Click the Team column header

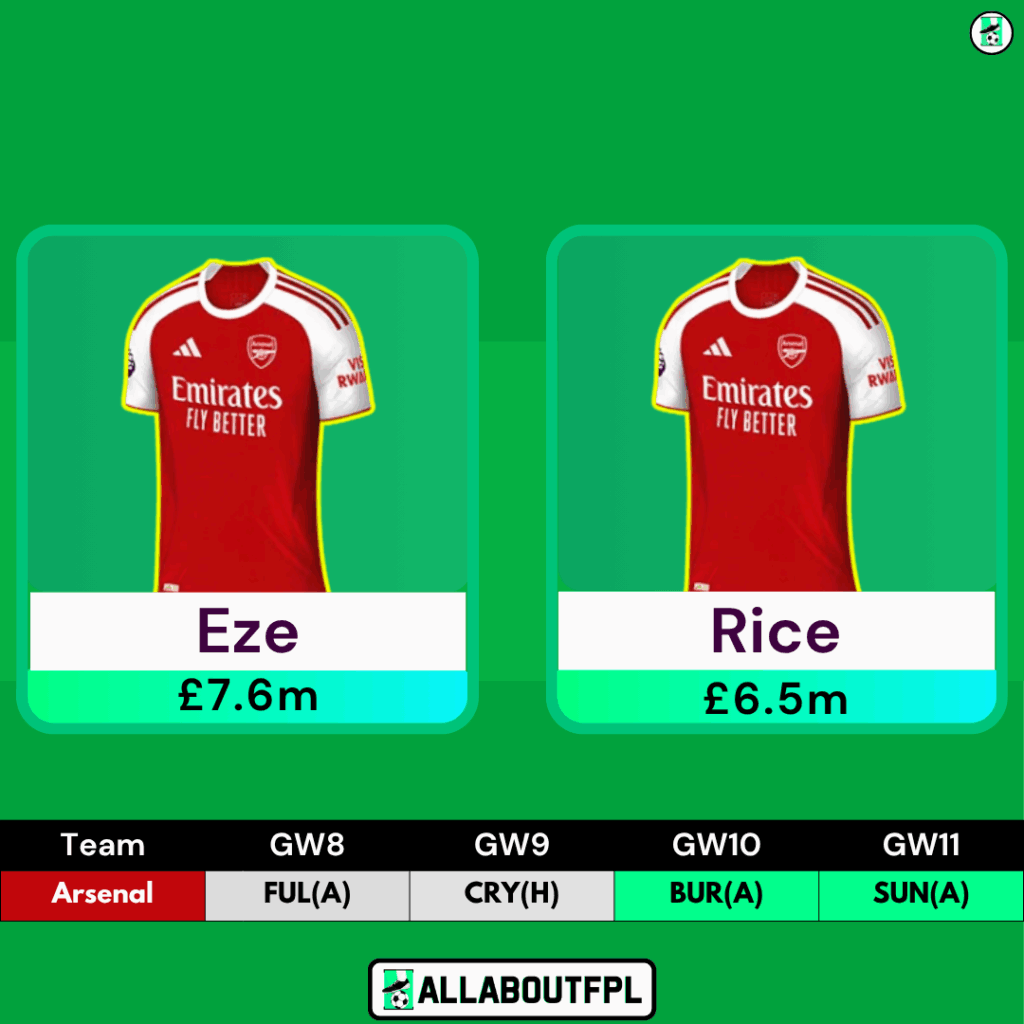coord(103,845)
